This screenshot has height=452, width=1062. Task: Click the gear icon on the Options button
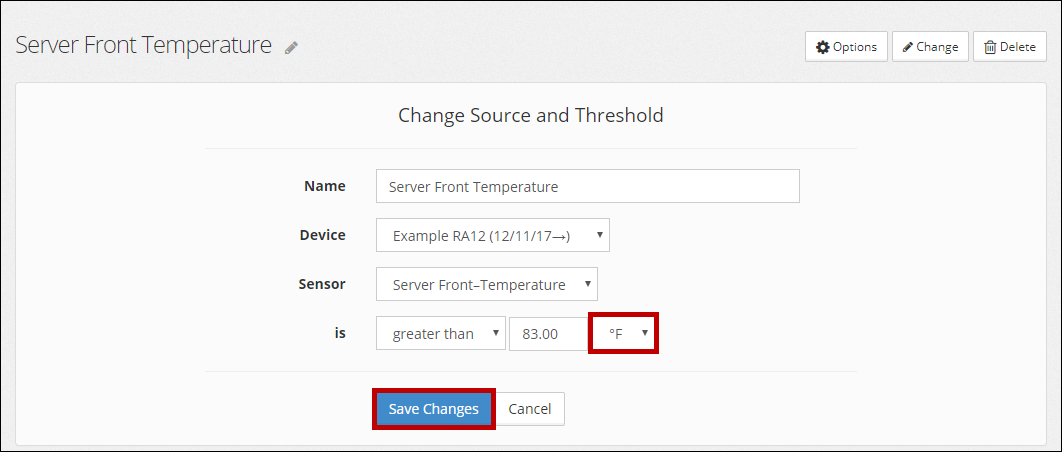click(x=823, y=47)
